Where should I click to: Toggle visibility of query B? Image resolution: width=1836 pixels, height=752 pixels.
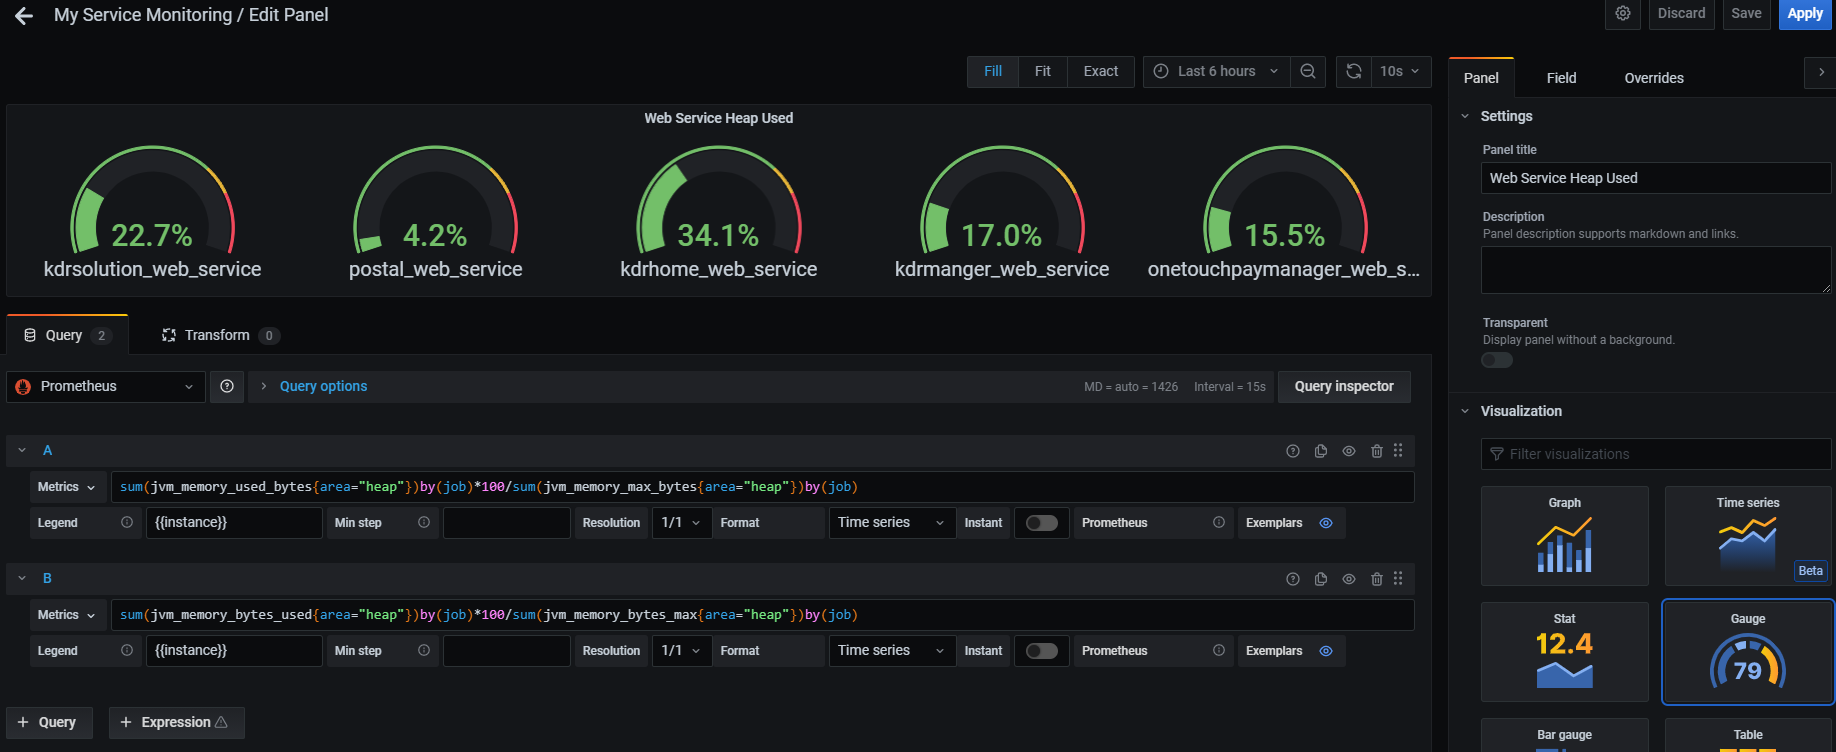[x=1349, y=579]
